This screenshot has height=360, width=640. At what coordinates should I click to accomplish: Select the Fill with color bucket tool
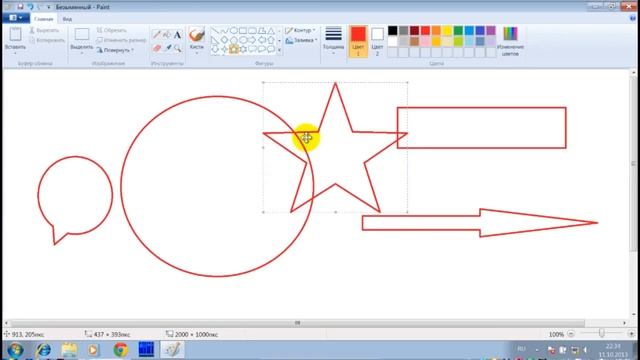[x=167, y=35]
